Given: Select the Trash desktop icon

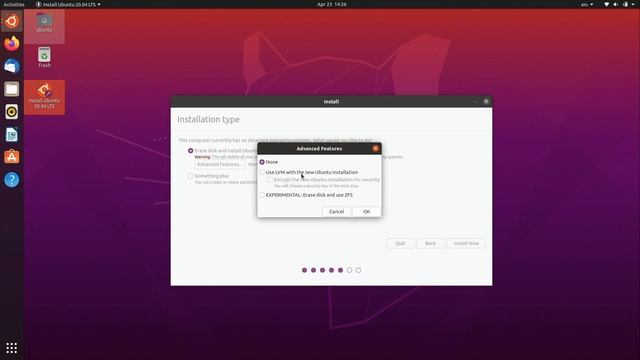Looking at the screenshot, I should [44, 57].
